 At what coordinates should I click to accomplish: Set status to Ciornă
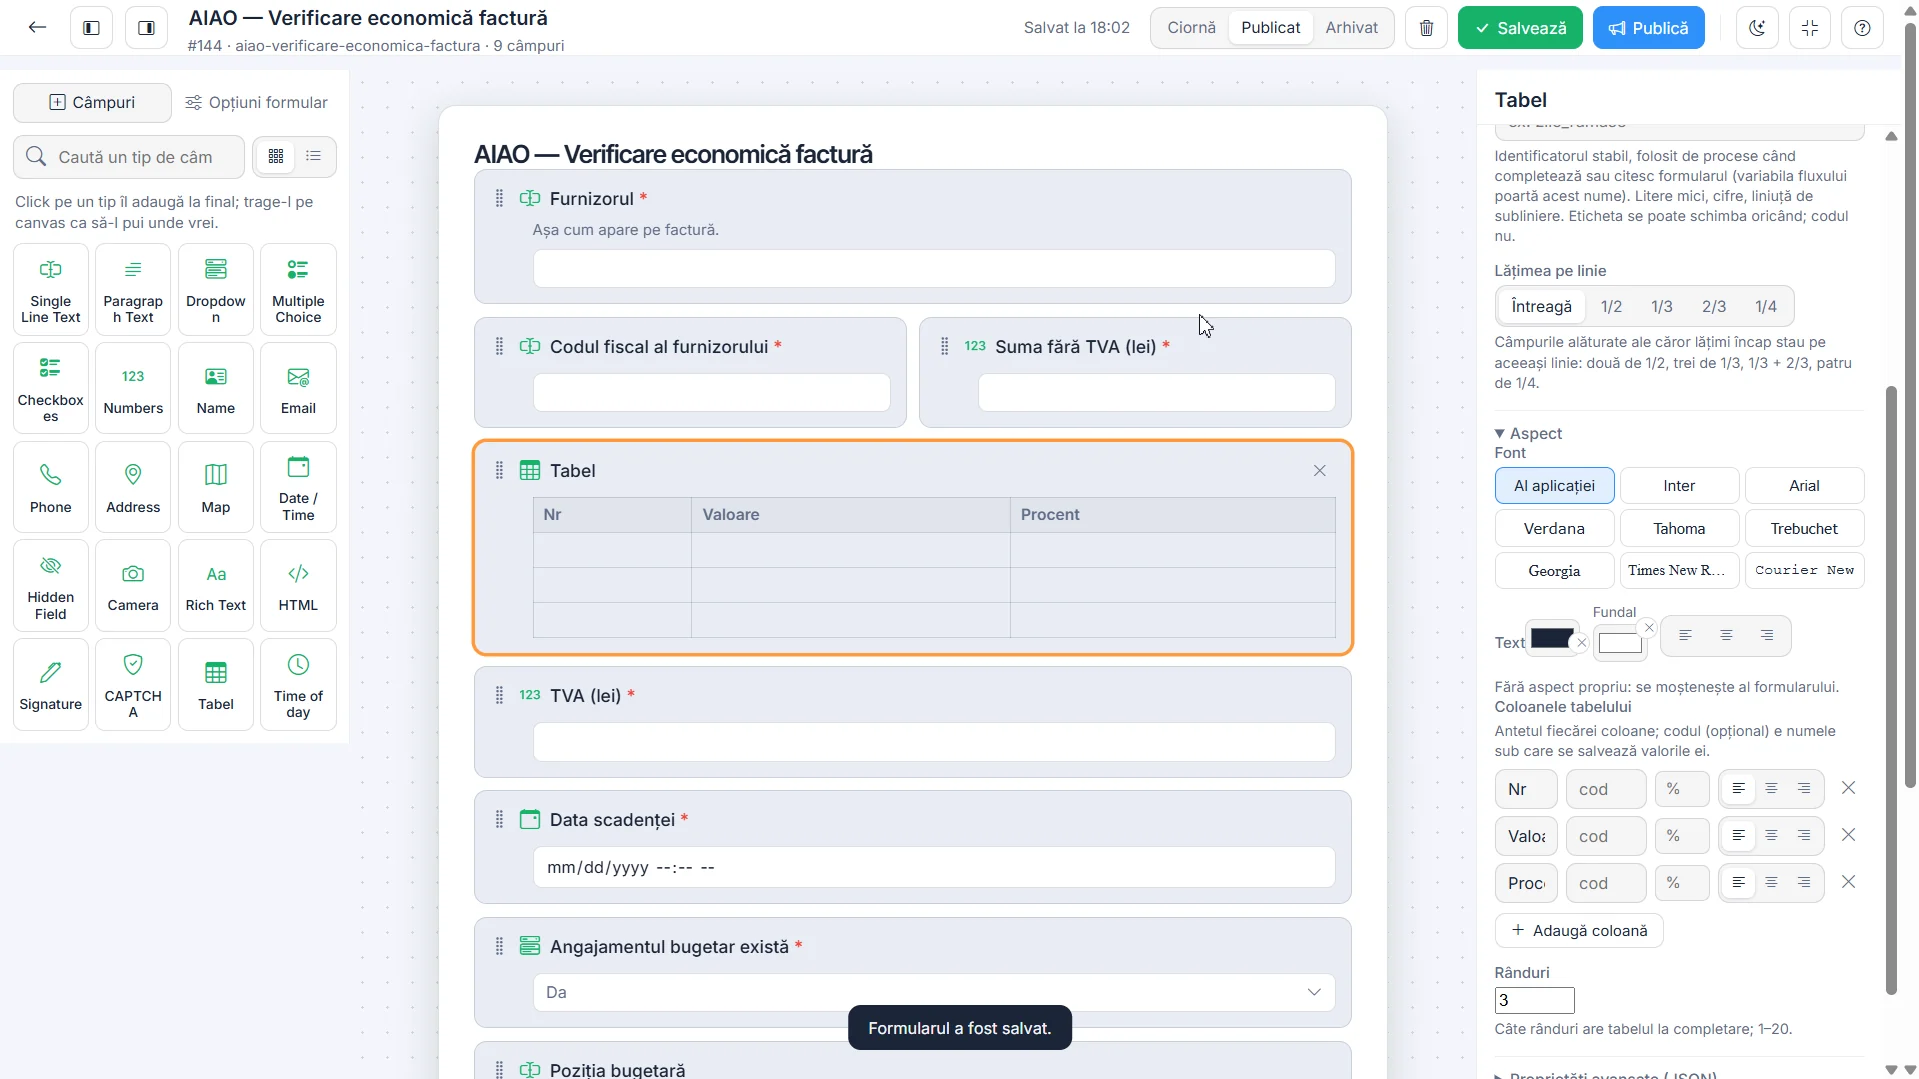1191,28
